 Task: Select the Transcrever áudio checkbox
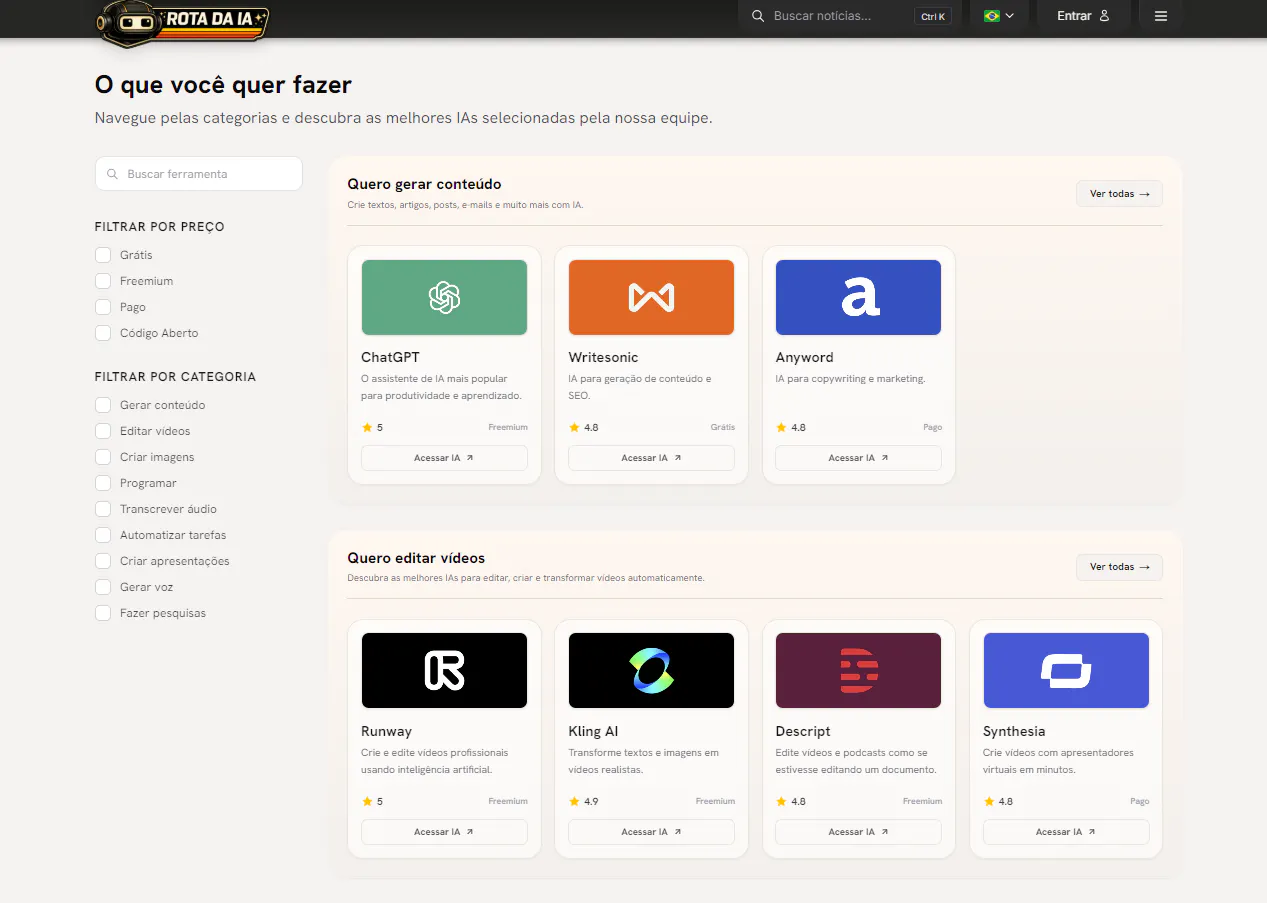point(103,509)
